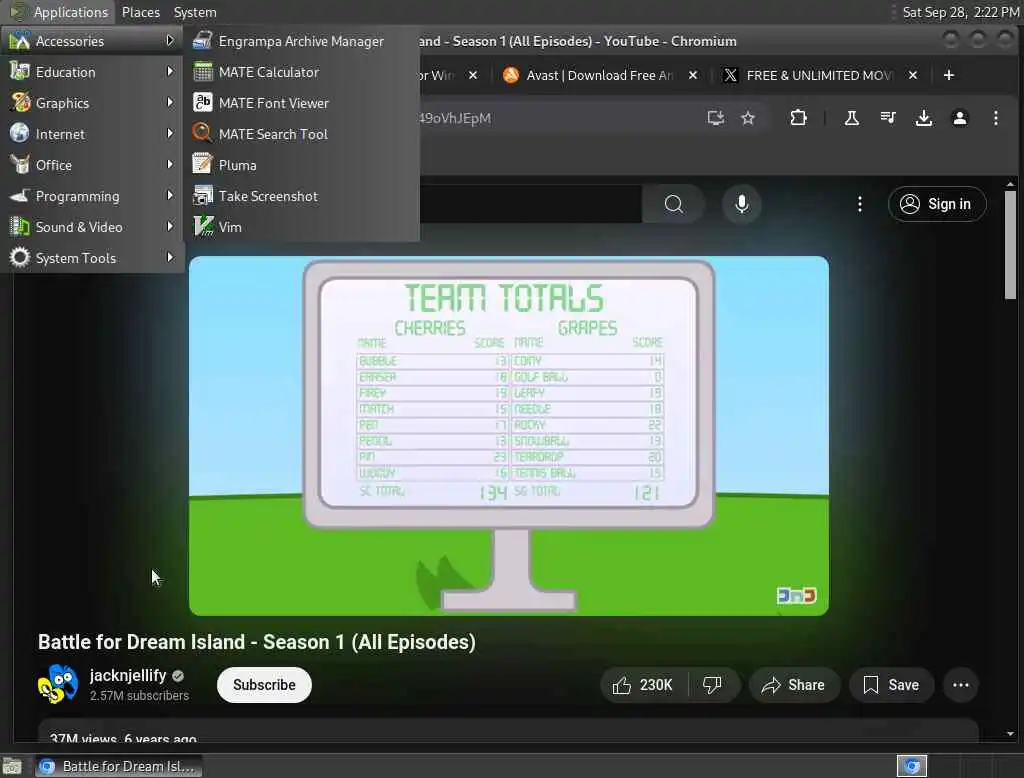Open the Places menu
Screen dimensions: 1024x778
[x=140, y=12]
